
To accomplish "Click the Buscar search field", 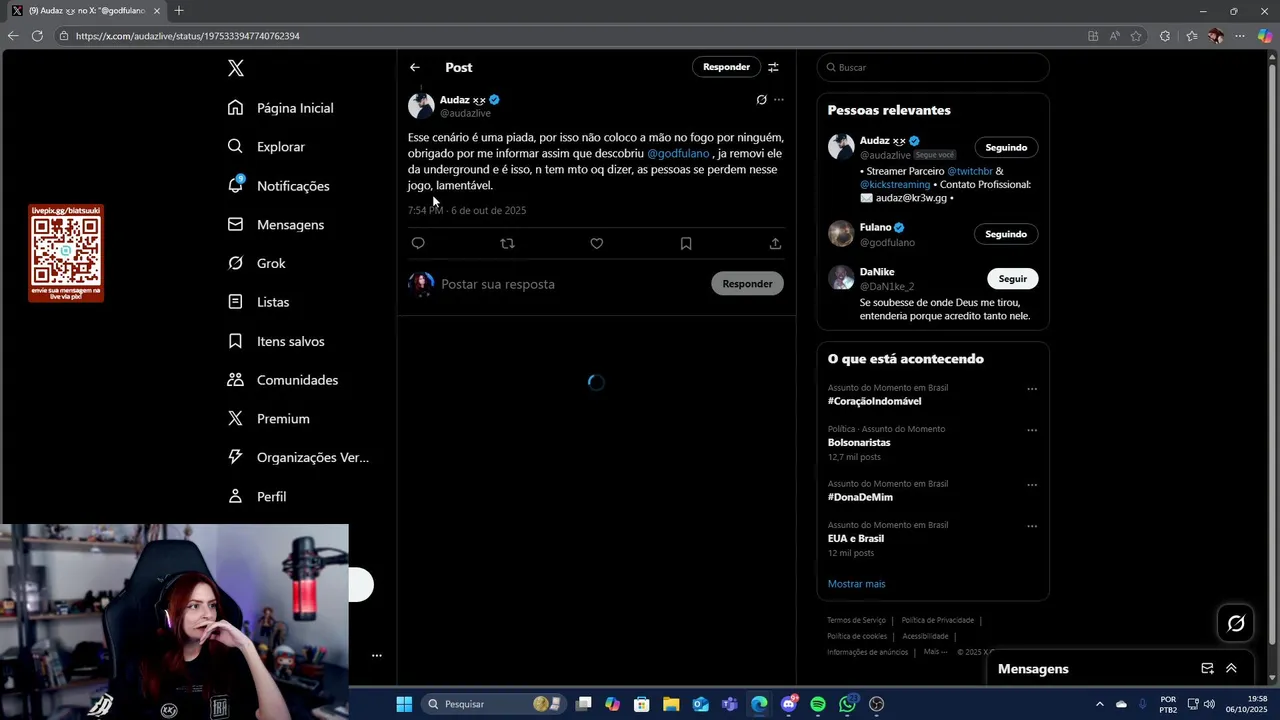I will (933, 67).
